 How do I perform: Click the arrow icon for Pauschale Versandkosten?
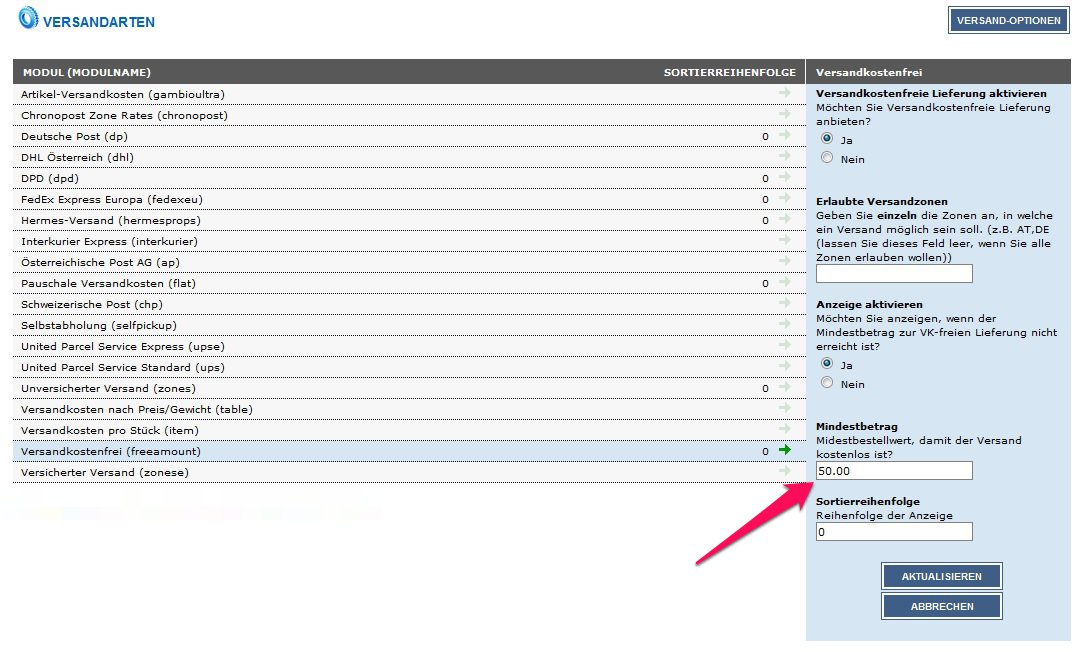tap(785, 282)
